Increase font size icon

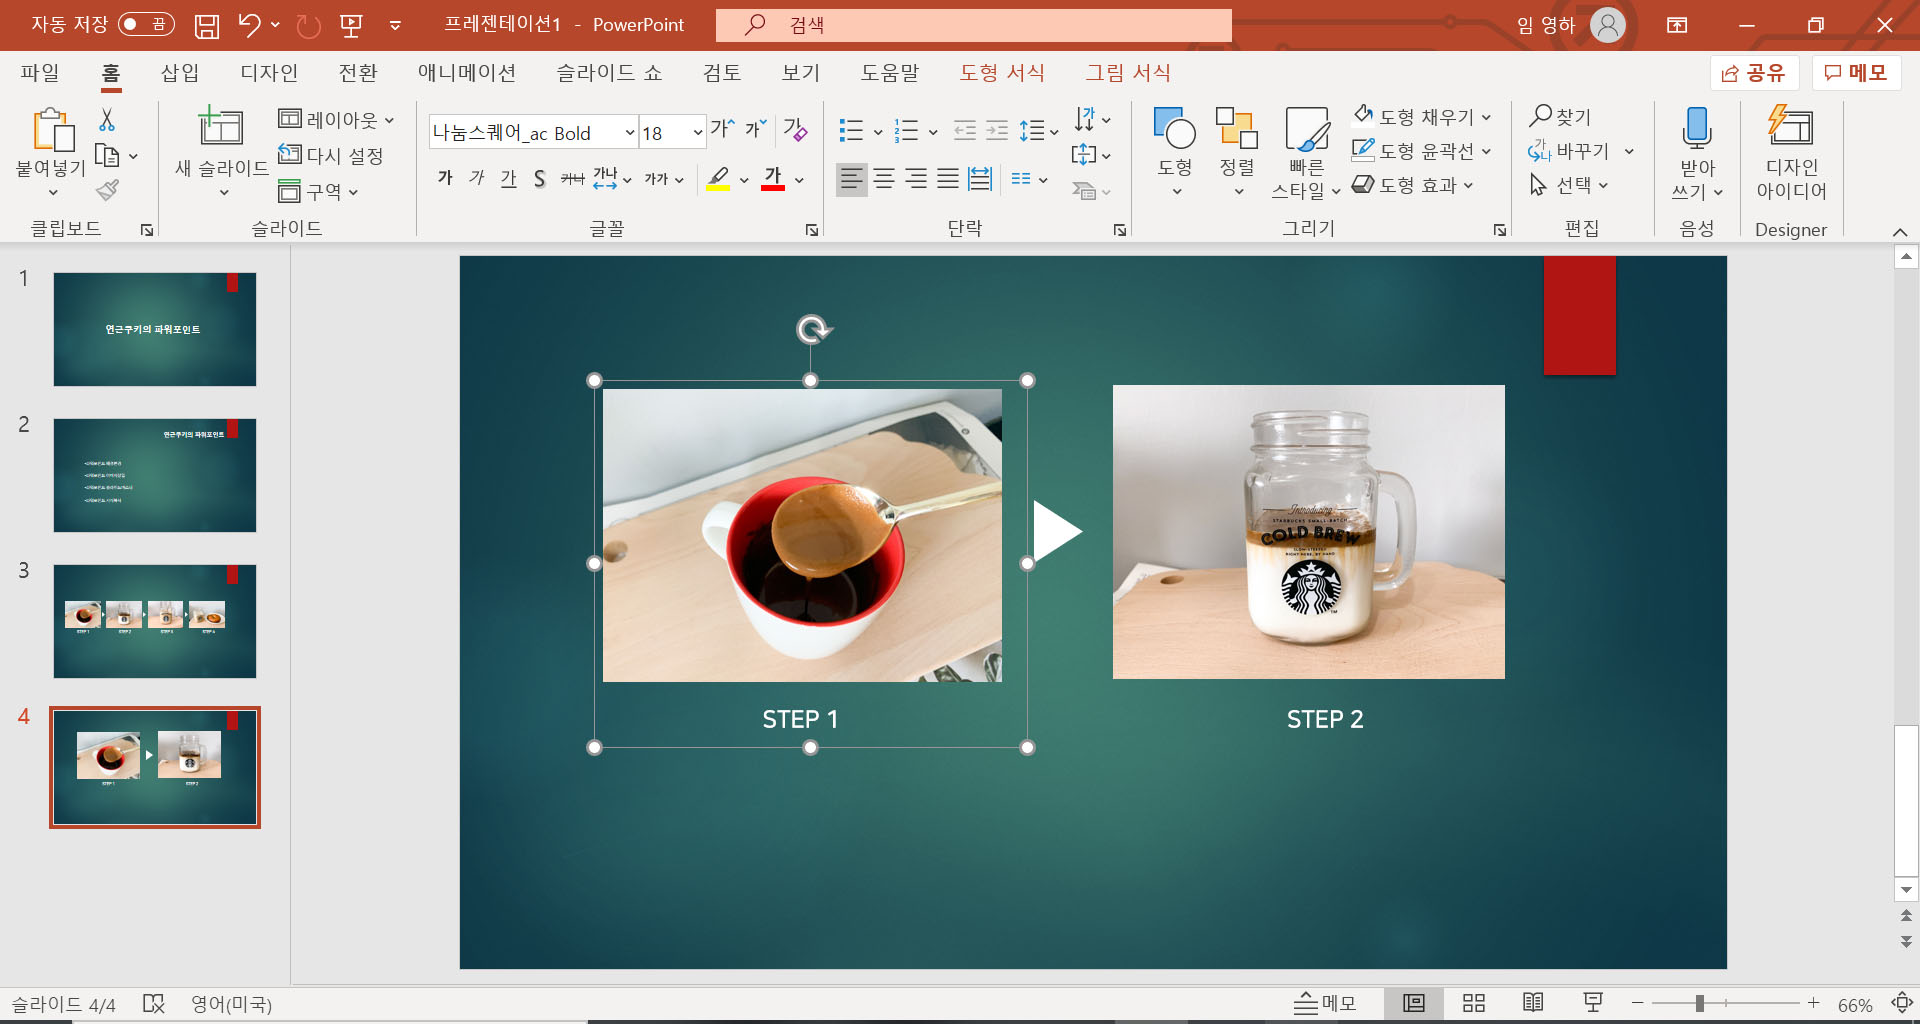click(x=722, y=129)
